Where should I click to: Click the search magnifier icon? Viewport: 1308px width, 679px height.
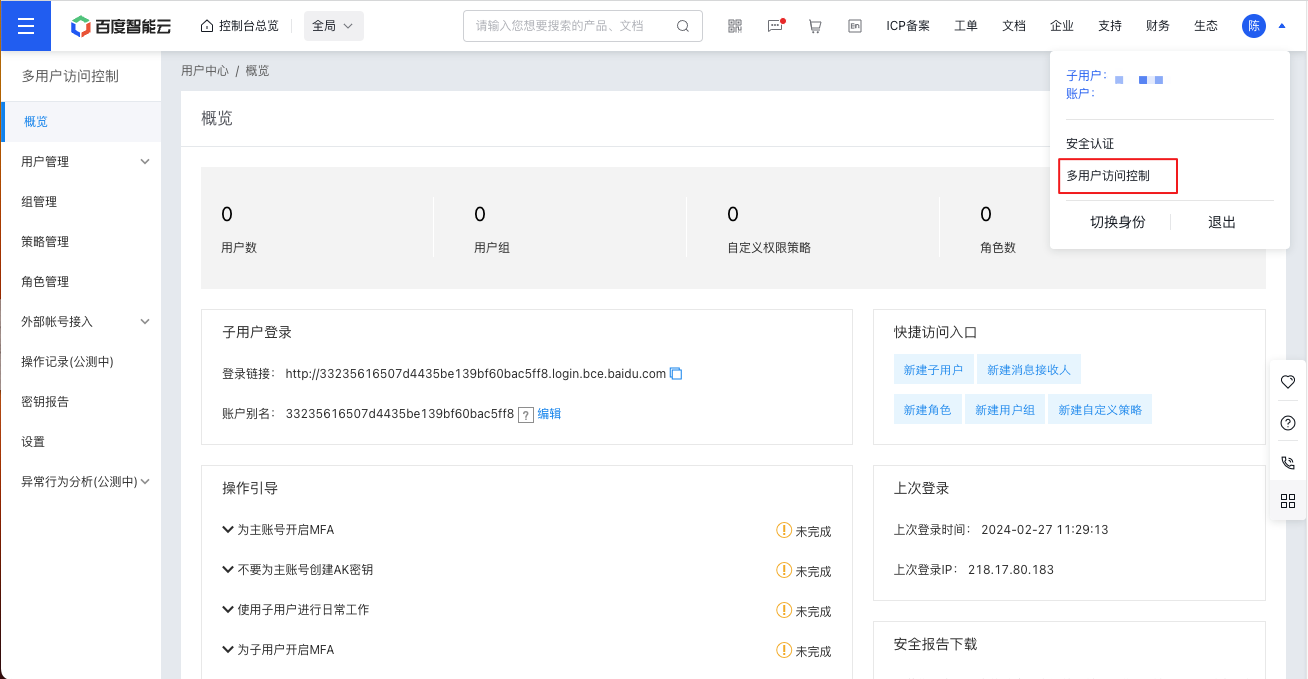tap(683, 26)
